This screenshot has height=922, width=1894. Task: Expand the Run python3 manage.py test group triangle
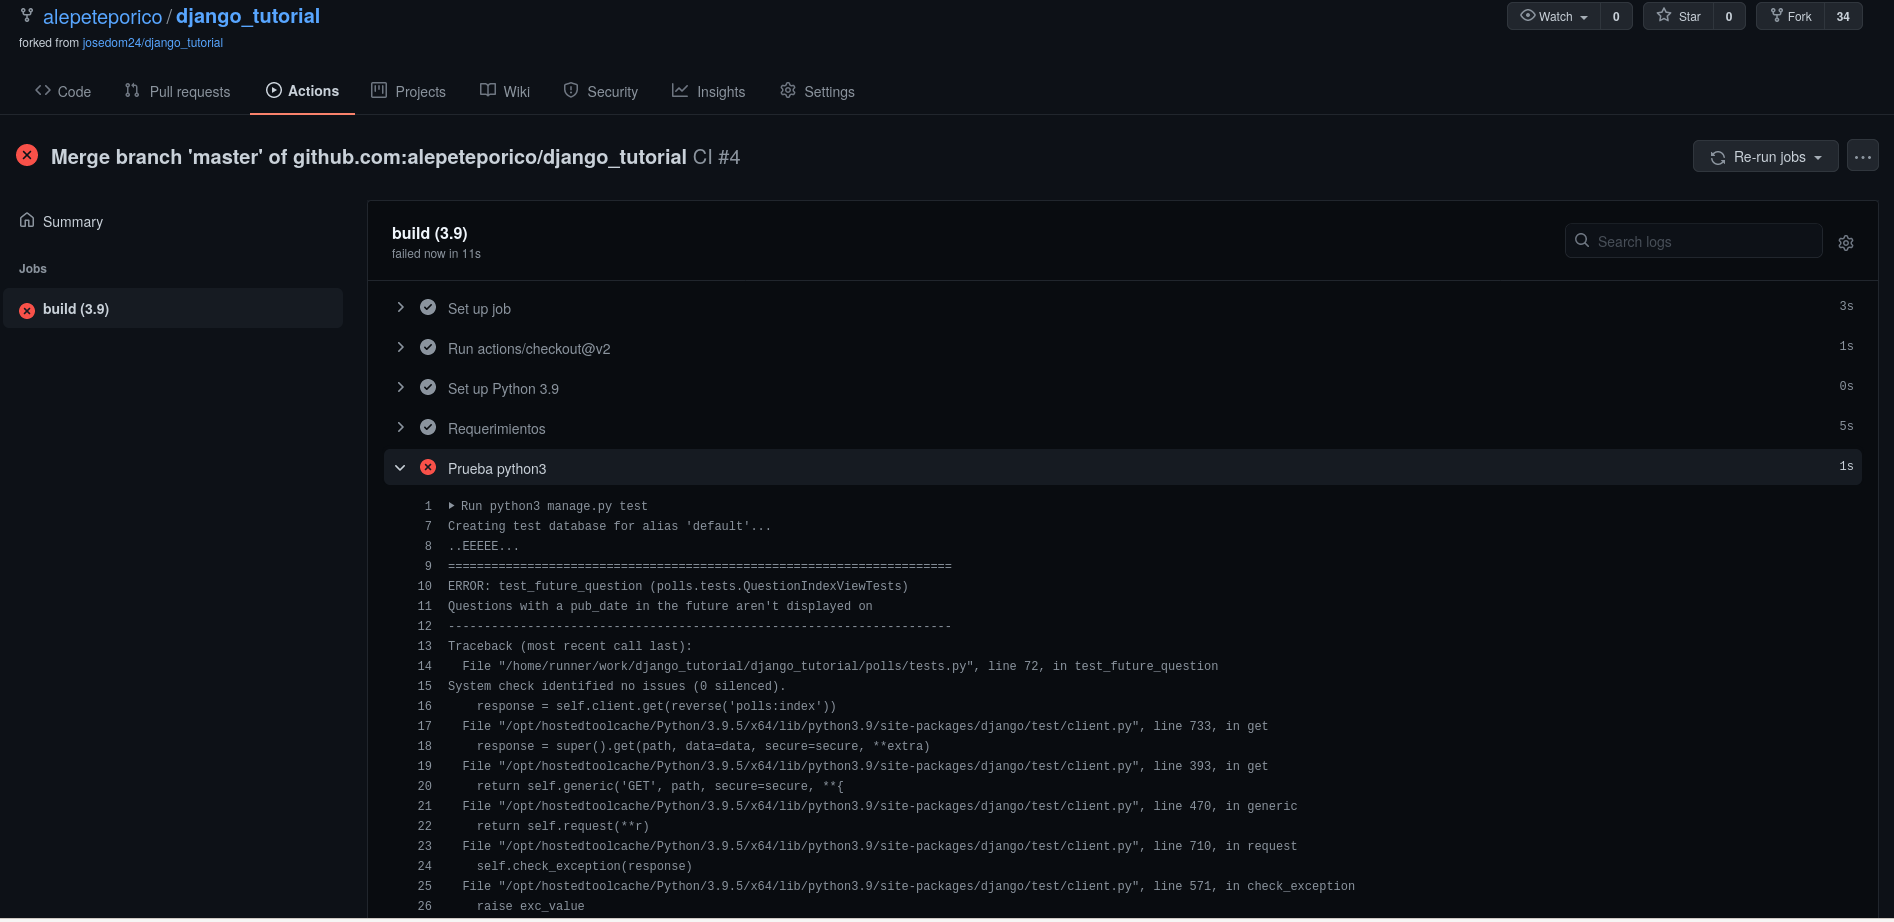(452, 506)
